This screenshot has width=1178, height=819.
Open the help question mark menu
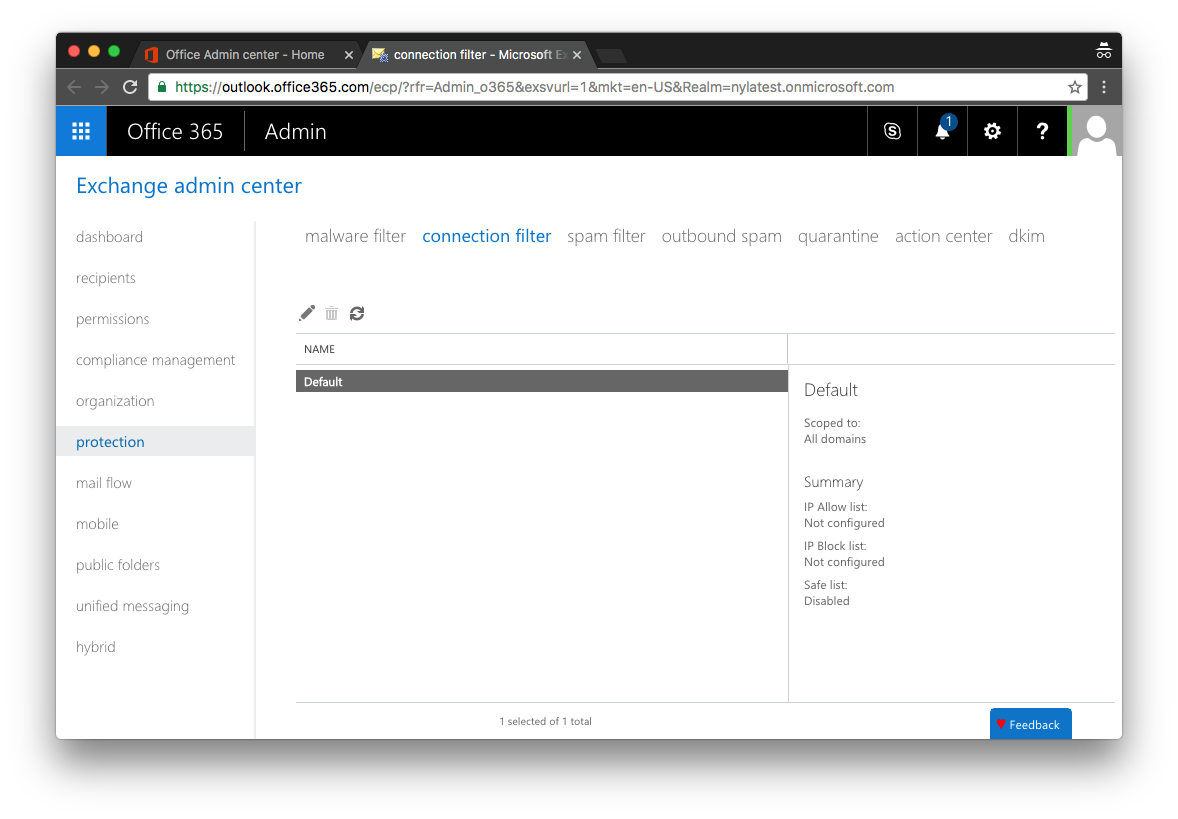click(x=1041, y=131)
